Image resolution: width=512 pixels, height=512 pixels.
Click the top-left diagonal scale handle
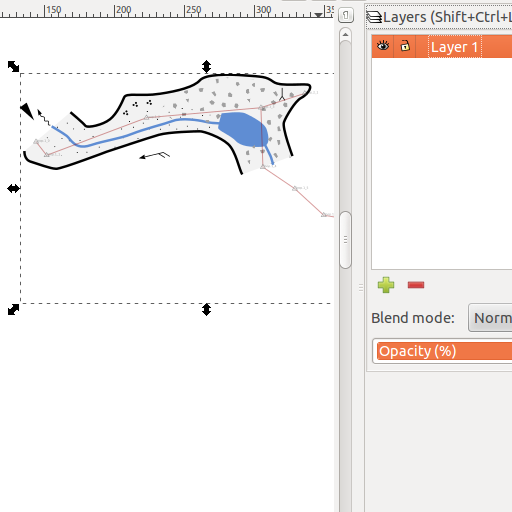[x=13, y=66]
